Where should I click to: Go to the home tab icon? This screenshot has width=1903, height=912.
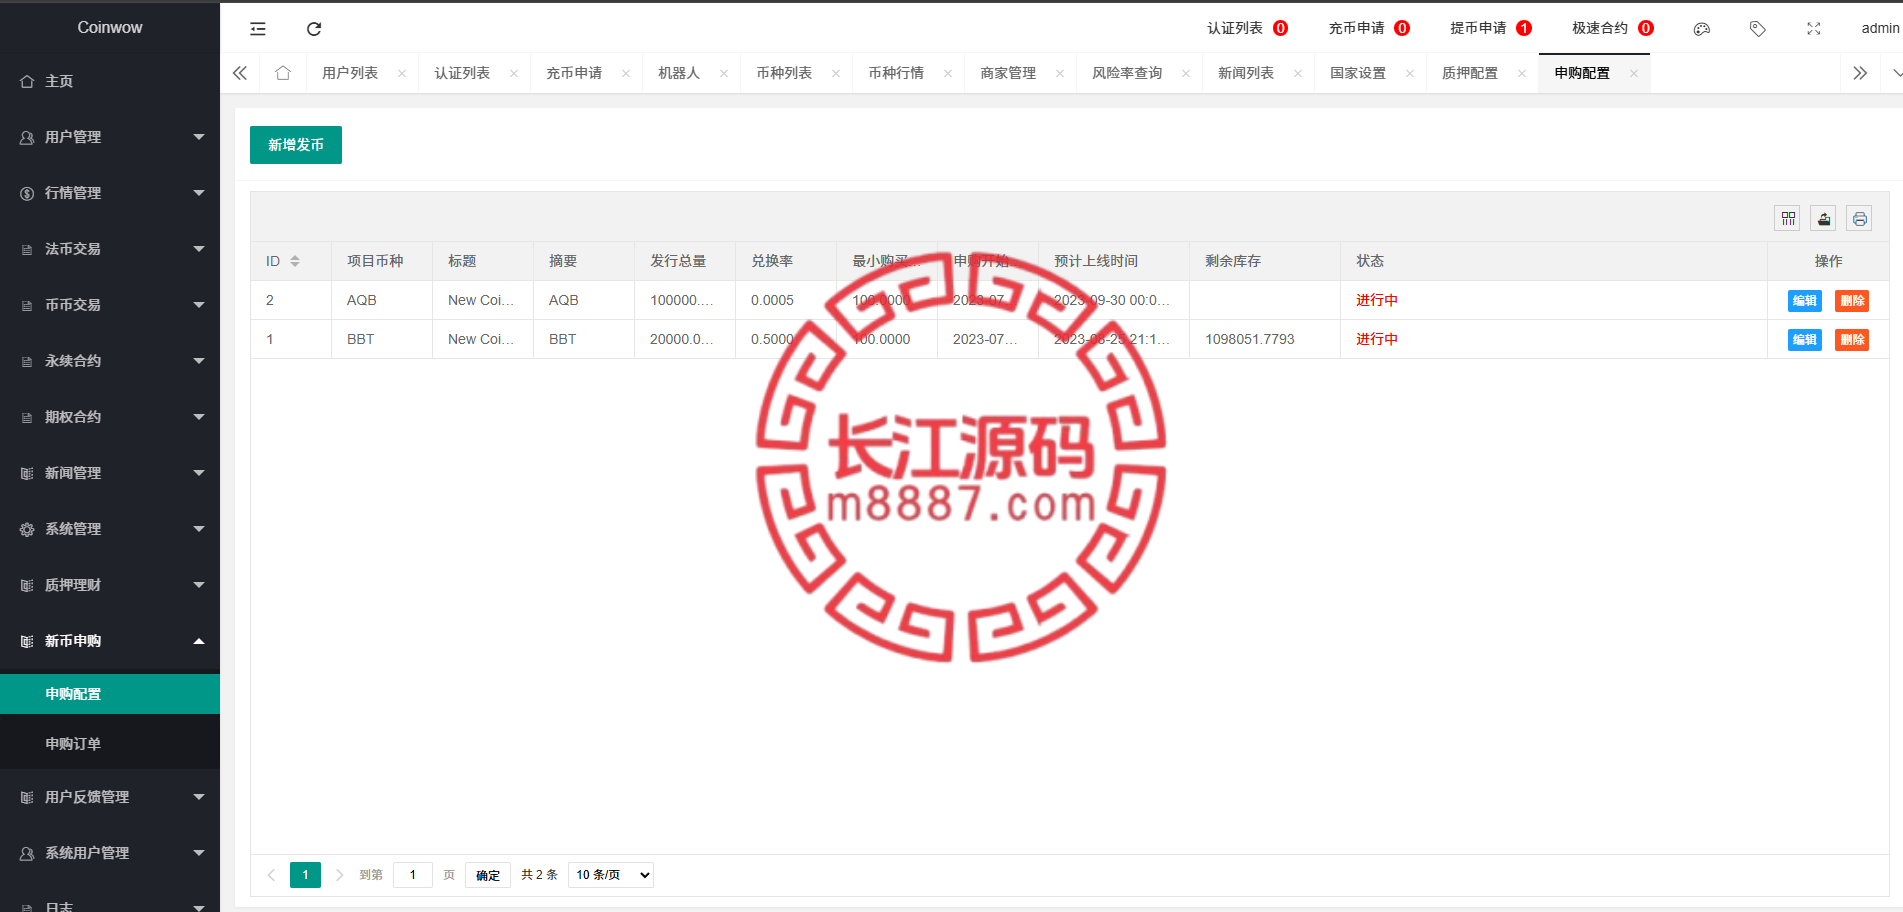[283, 73]
